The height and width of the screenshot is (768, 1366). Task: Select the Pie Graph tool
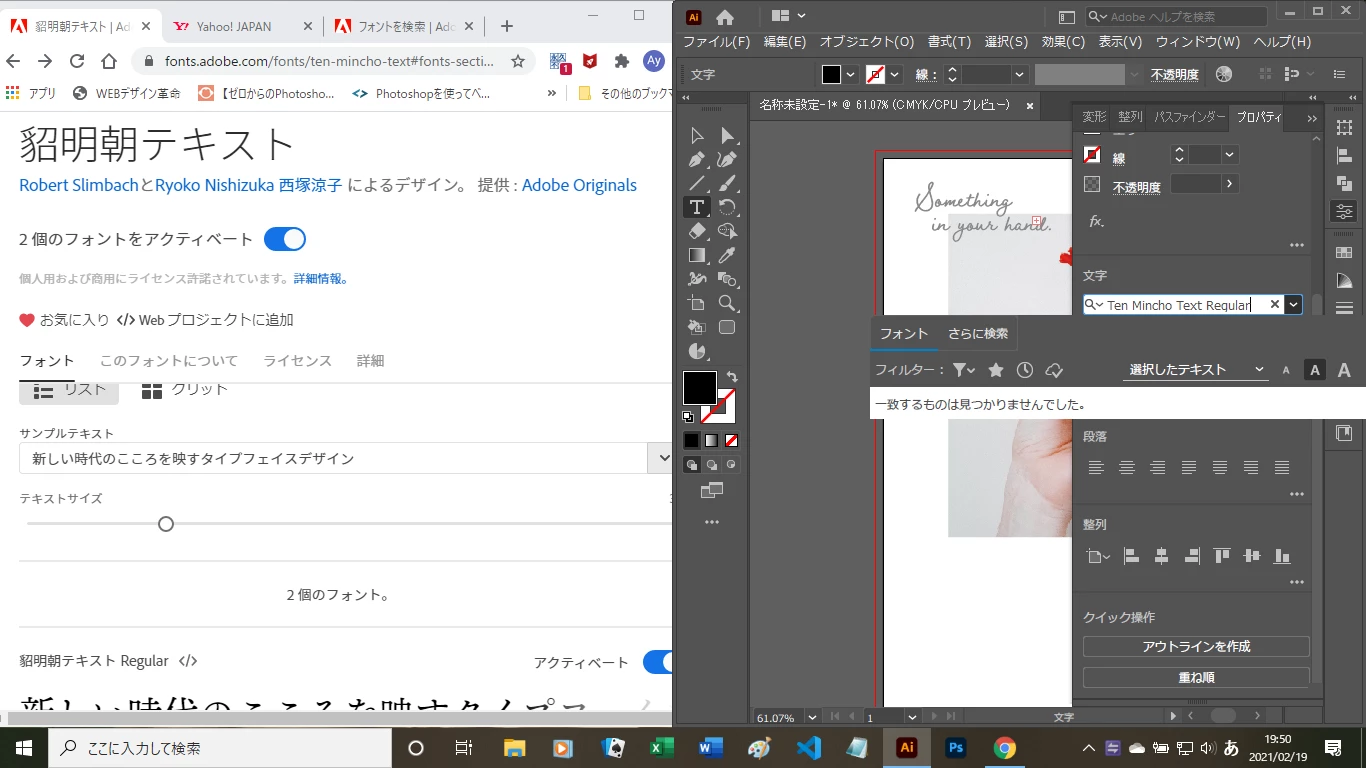tap(697, 351)
